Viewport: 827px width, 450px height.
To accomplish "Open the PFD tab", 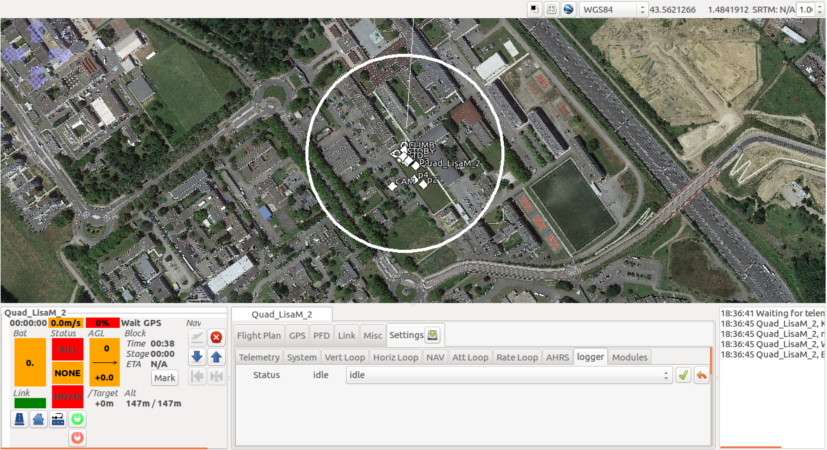I will tap(321, 336).
